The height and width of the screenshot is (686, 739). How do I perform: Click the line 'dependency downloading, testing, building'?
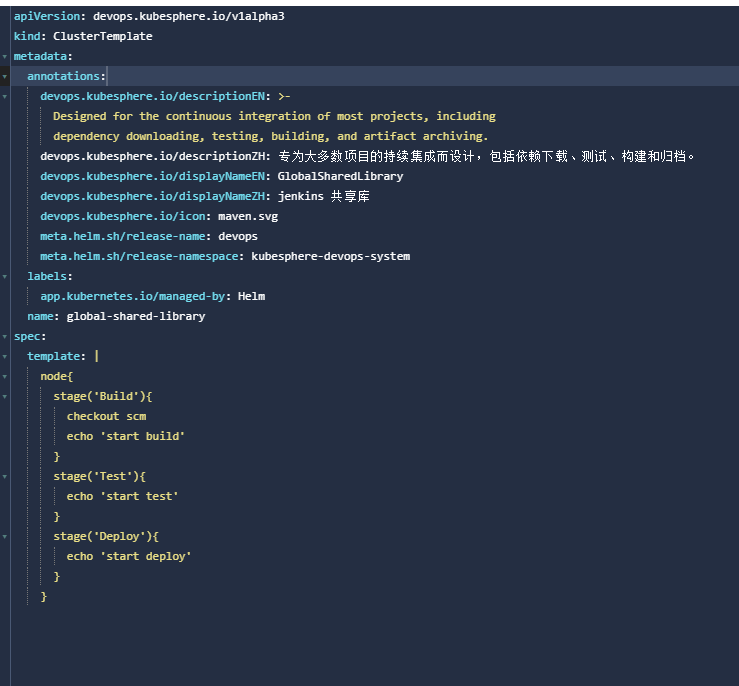(x=271, y=136)
